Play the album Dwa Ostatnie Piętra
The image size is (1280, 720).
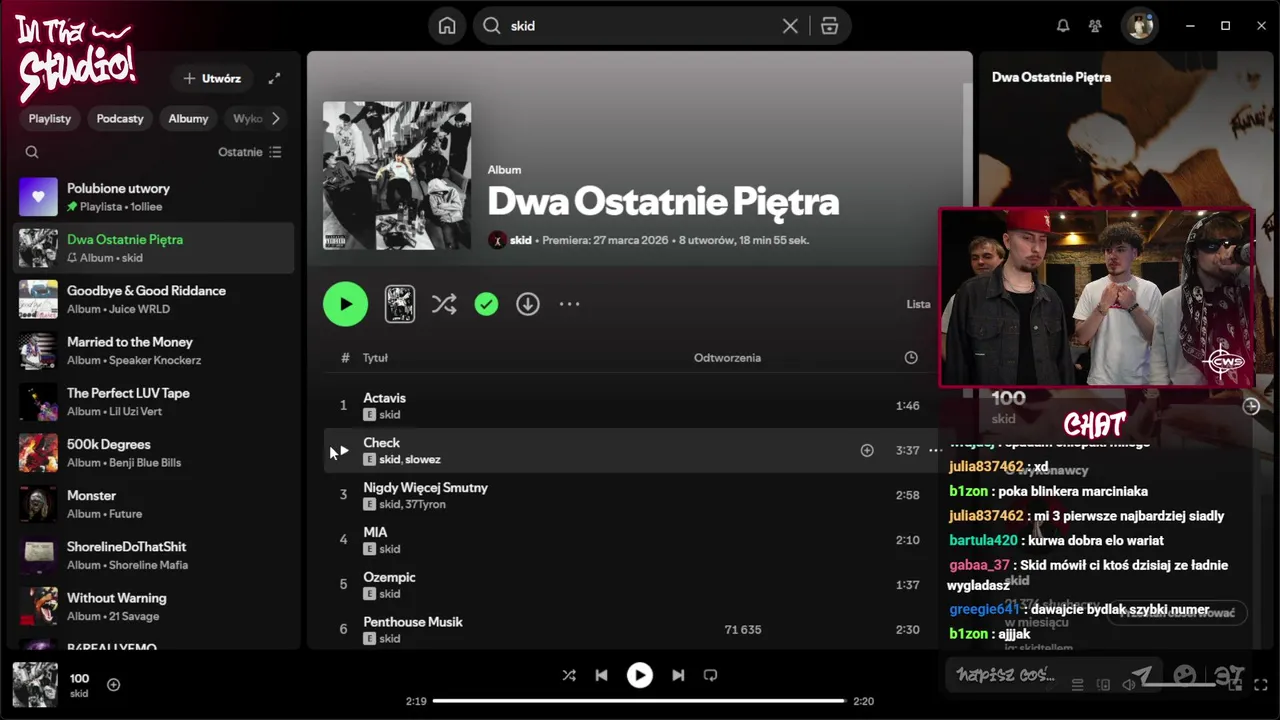(x=345, y=304)
